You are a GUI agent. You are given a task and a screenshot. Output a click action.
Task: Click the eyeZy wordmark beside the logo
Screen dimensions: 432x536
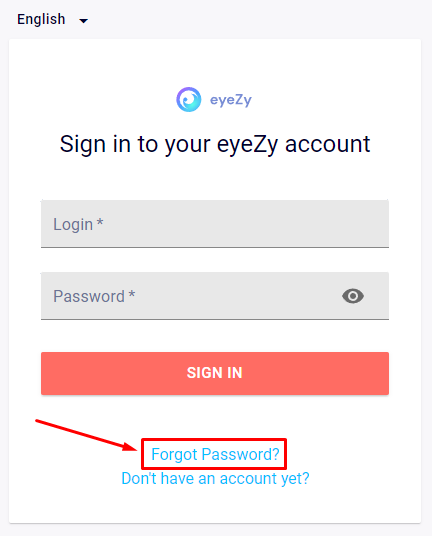[231, 100]
